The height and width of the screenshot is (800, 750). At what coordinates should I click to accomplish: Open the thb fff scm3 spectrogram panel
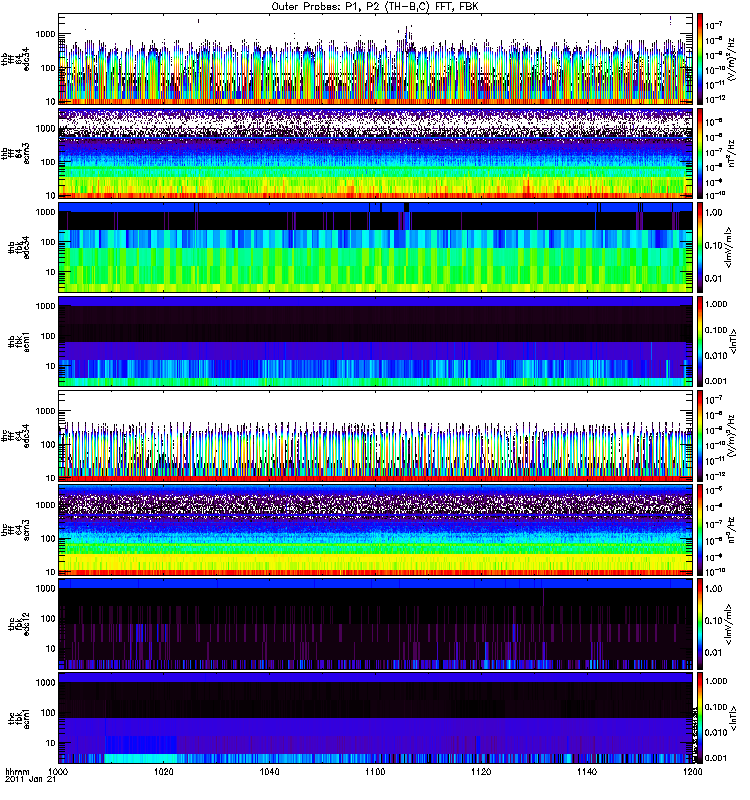coord(375,153)
